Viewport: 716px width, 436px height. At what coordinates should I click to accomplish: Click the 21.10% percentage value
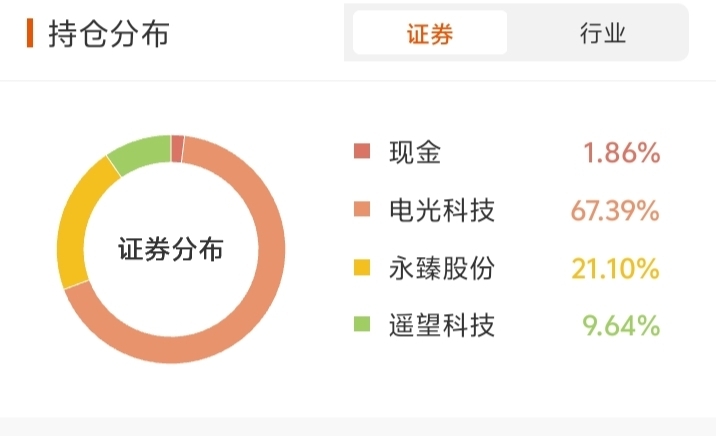point(614,268)
